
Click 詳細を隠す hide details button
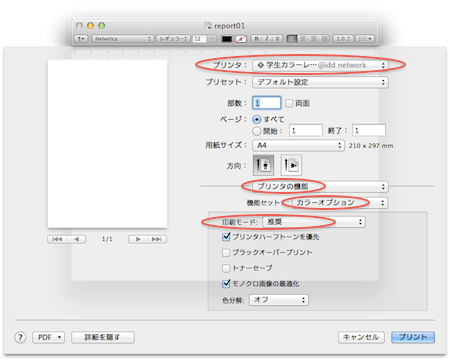[x=103, y=337]
